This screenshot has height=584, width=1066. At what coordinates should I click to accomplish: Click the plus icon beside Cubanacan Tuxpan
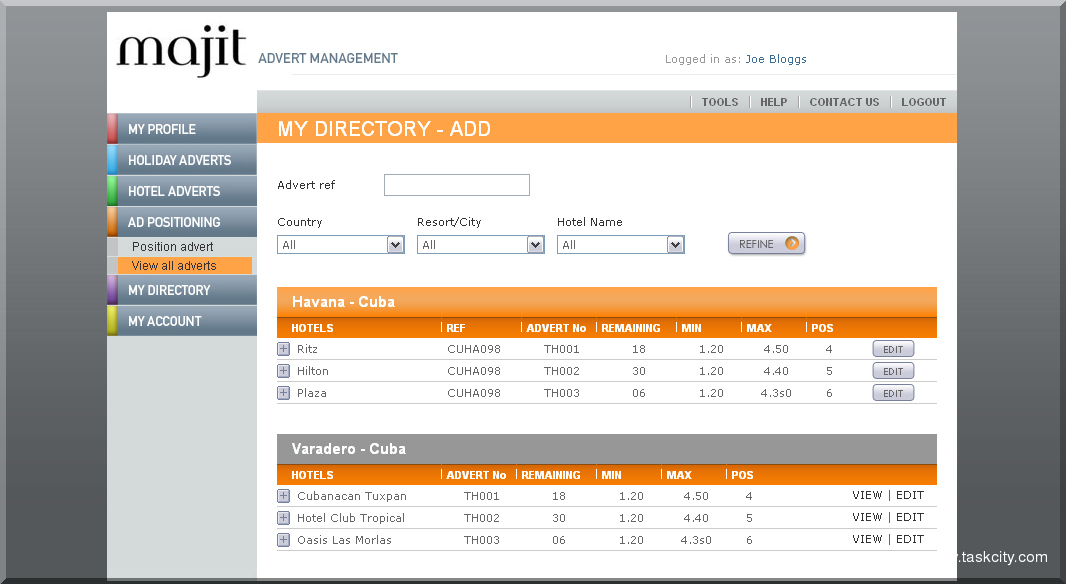(x=283, y=495)
